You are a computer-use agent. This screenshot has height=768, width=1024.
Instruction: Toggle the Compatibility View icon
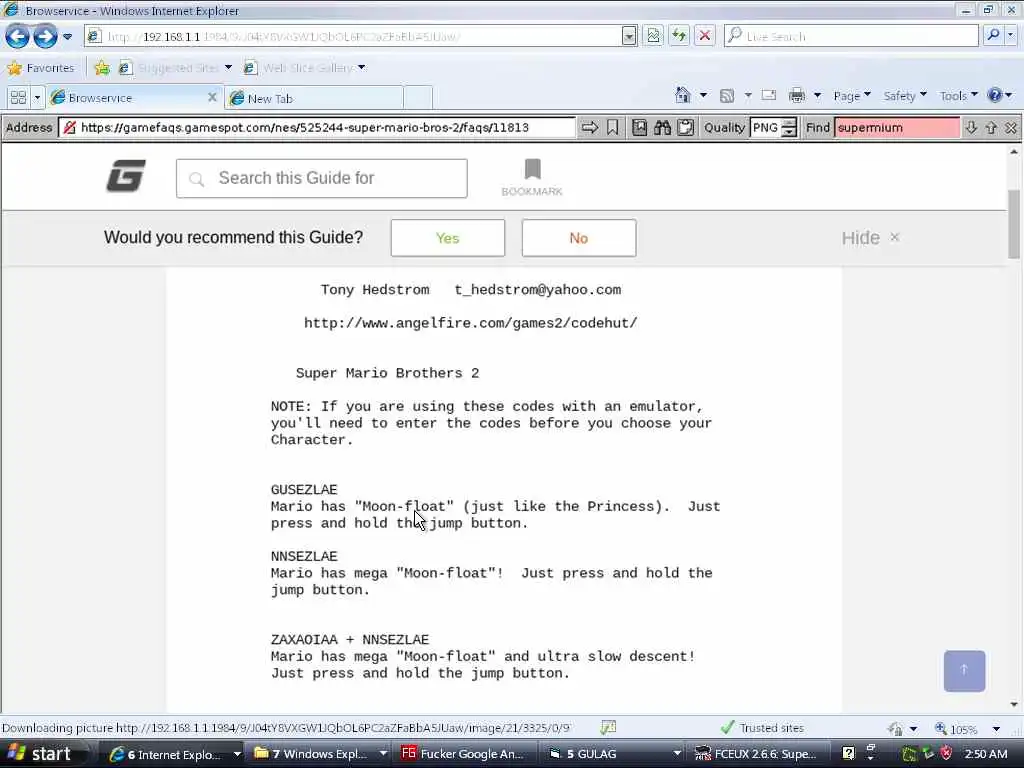pyautogui.click(x=653, y=36)
